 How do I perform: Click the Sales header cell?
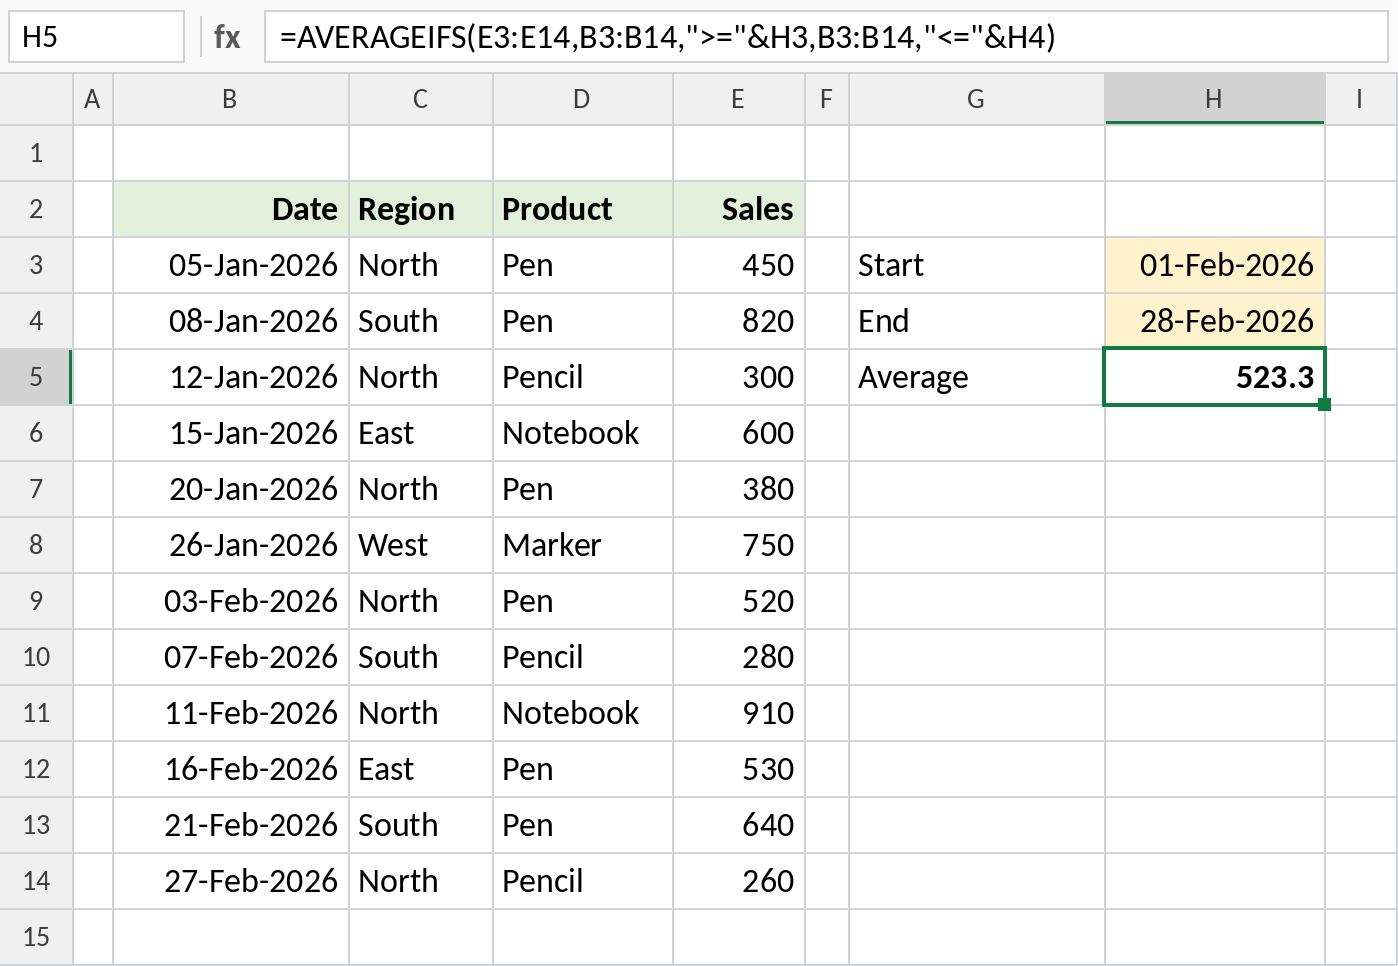coord(739,209)
